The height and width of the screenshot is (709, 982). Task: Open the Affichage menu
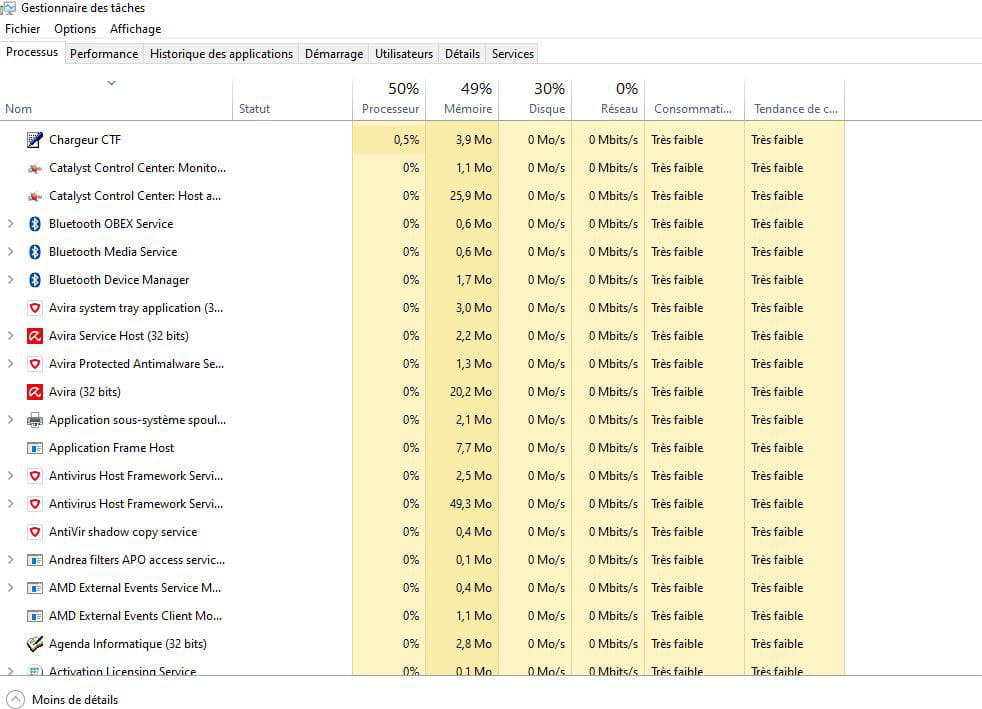[135, 29]
